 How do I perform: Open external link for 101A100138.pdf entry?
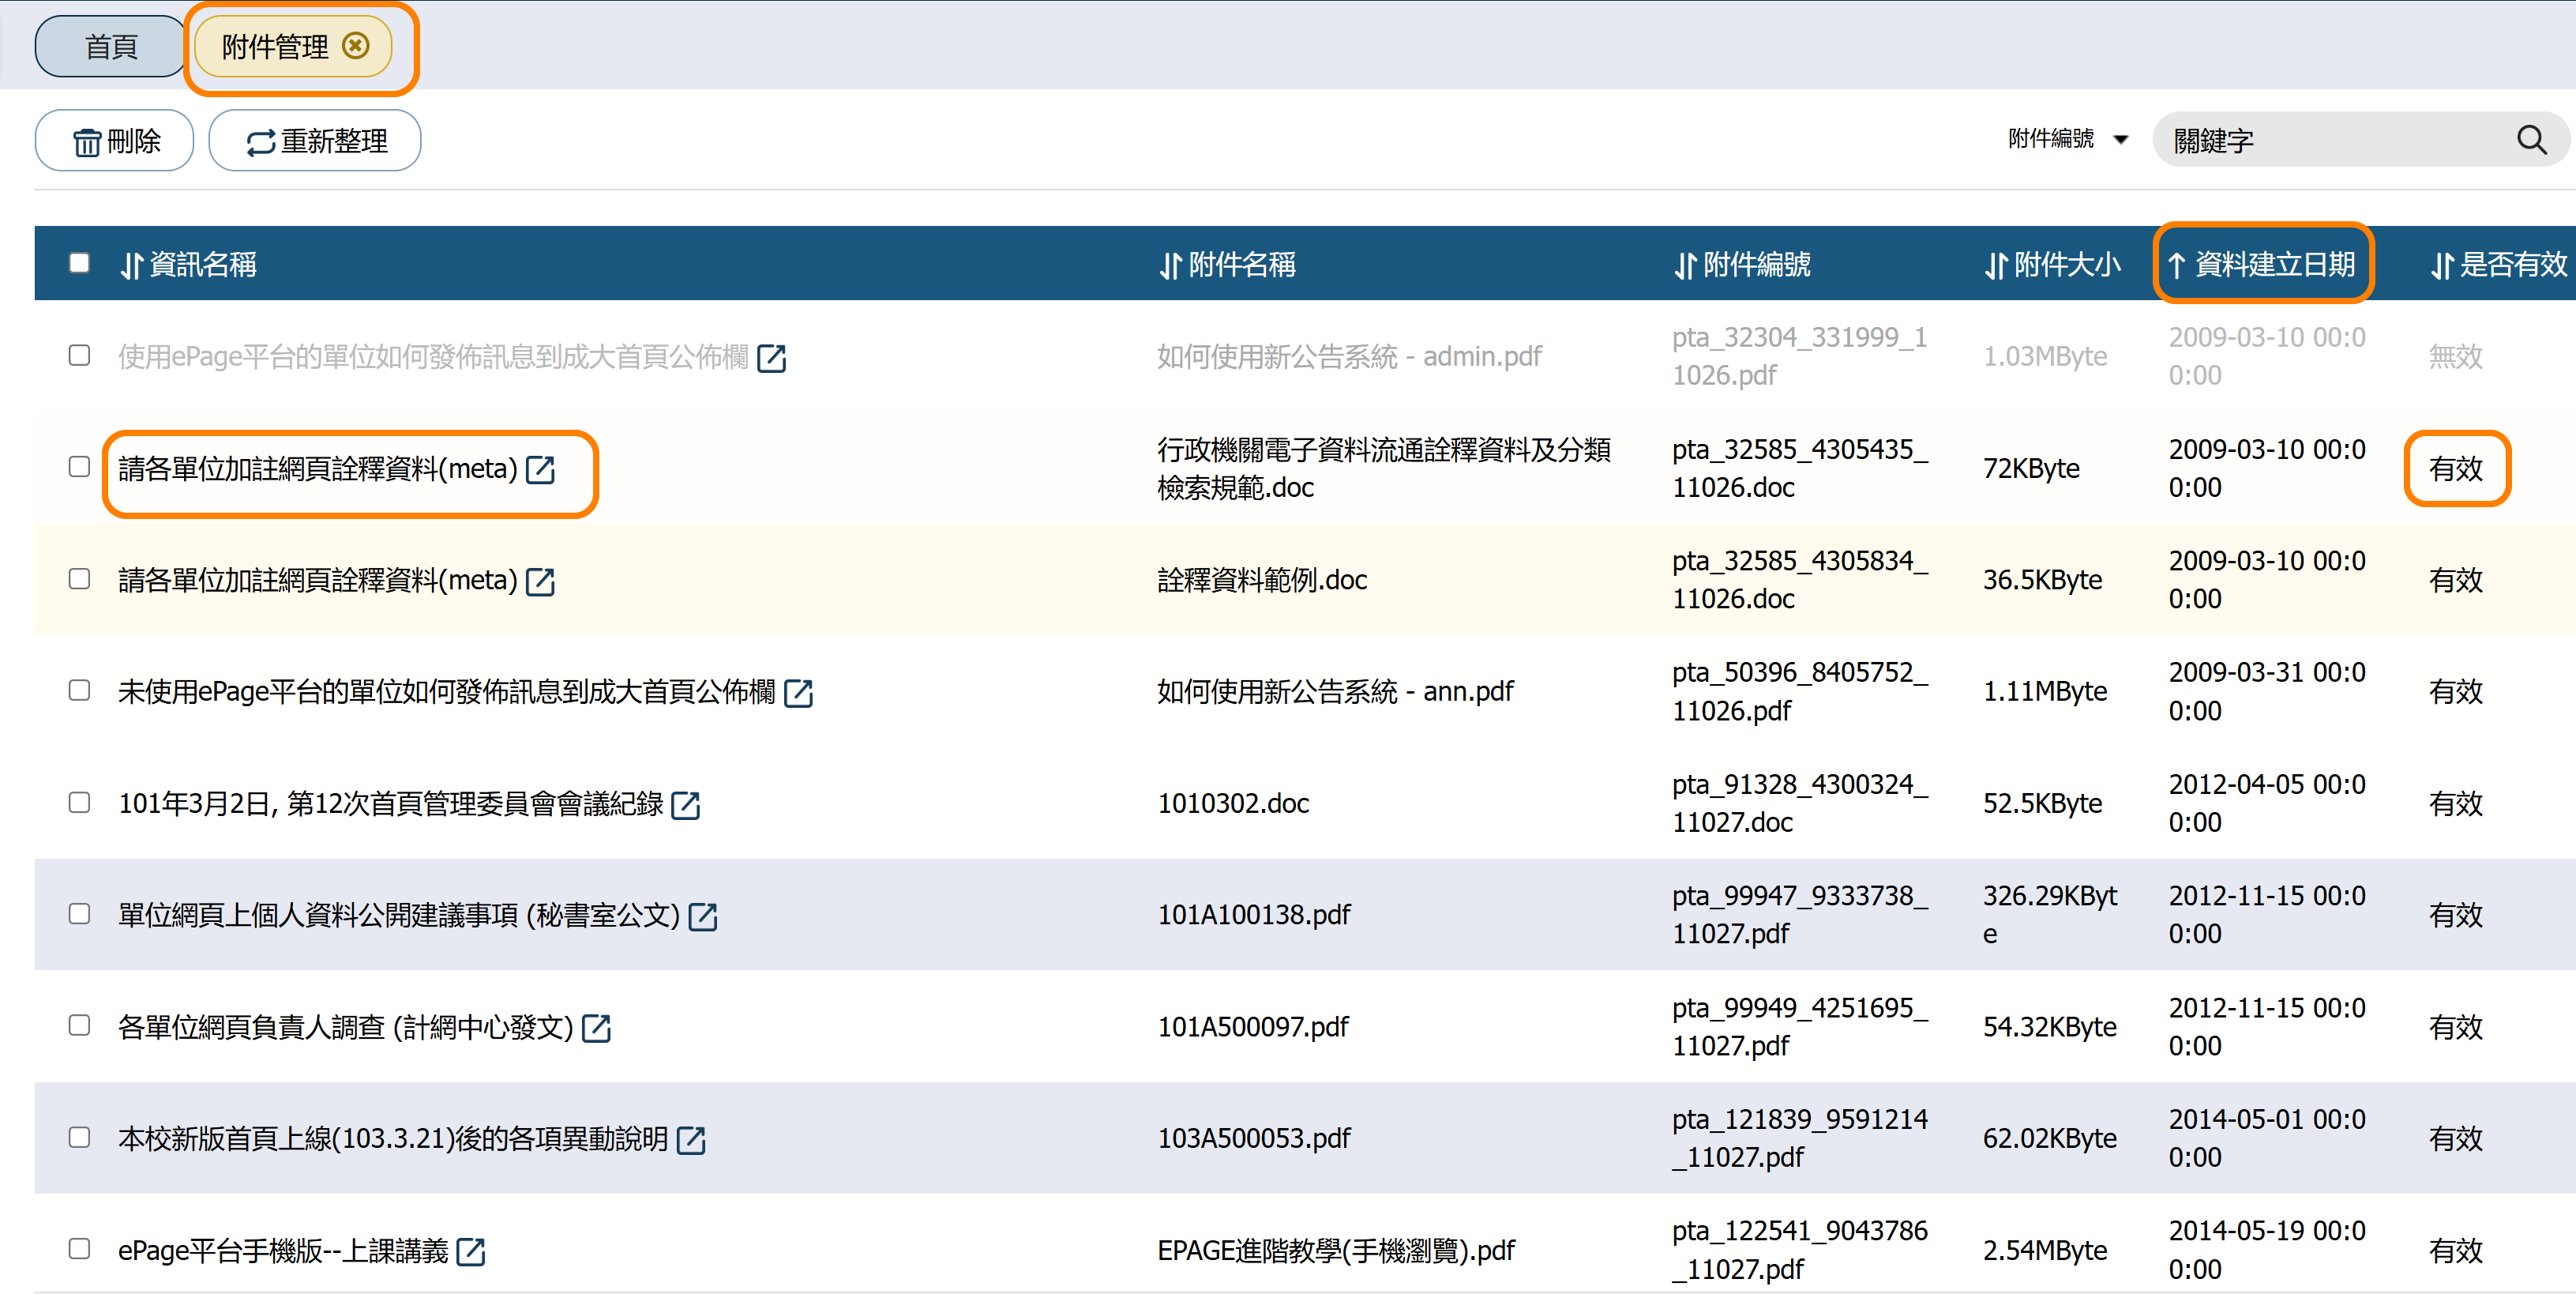coord(703,916)
